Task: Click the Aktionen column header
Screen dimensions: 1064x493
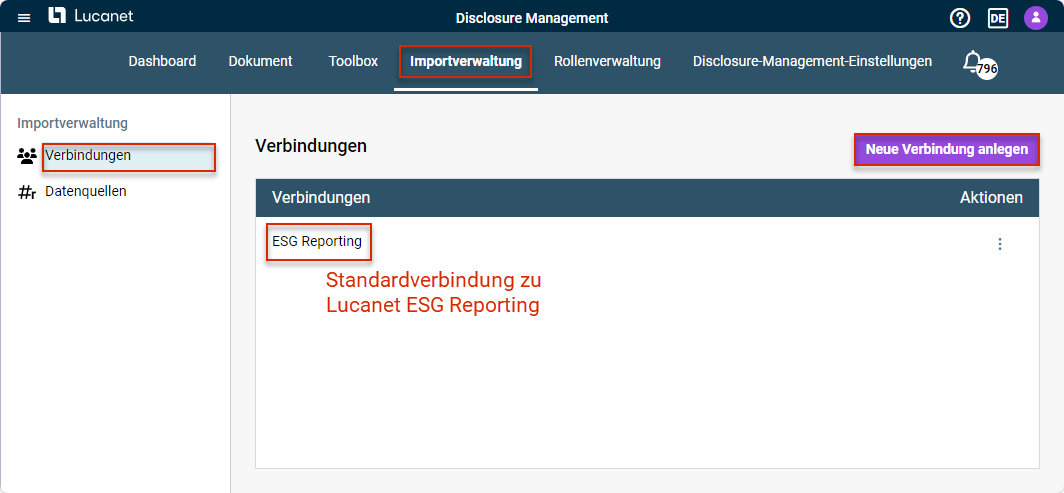Action: point(991,198)
